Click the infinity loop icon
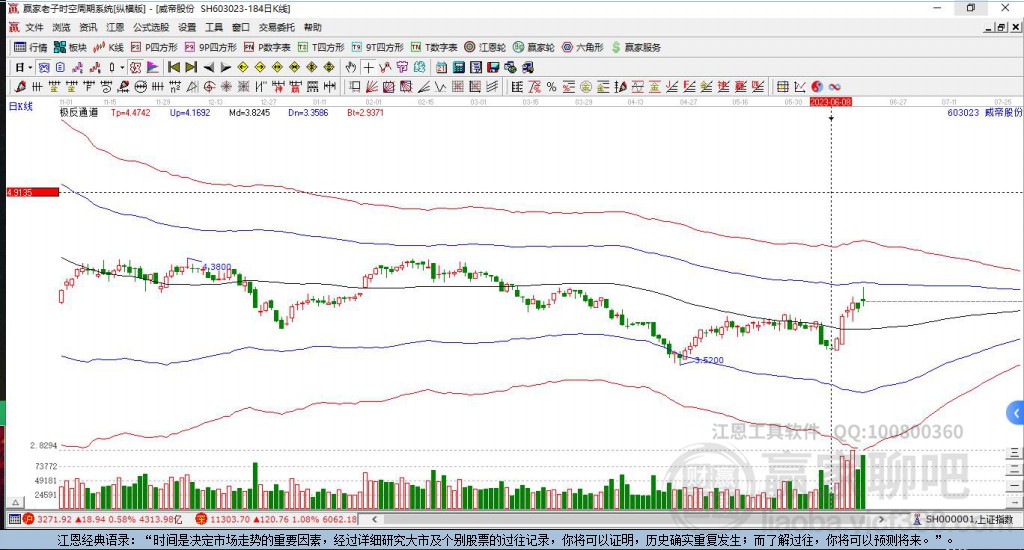This screenshot has width=1024, height=550. point(835,86)
